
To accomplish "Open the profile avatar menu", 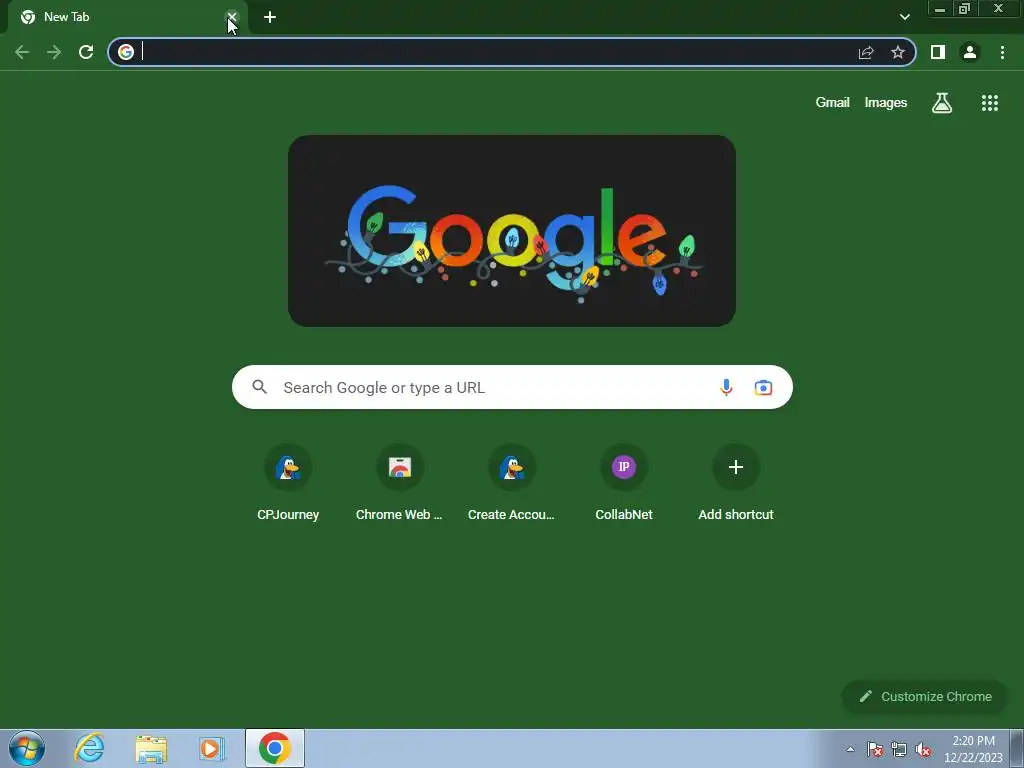I will click(x=970, y=52).
